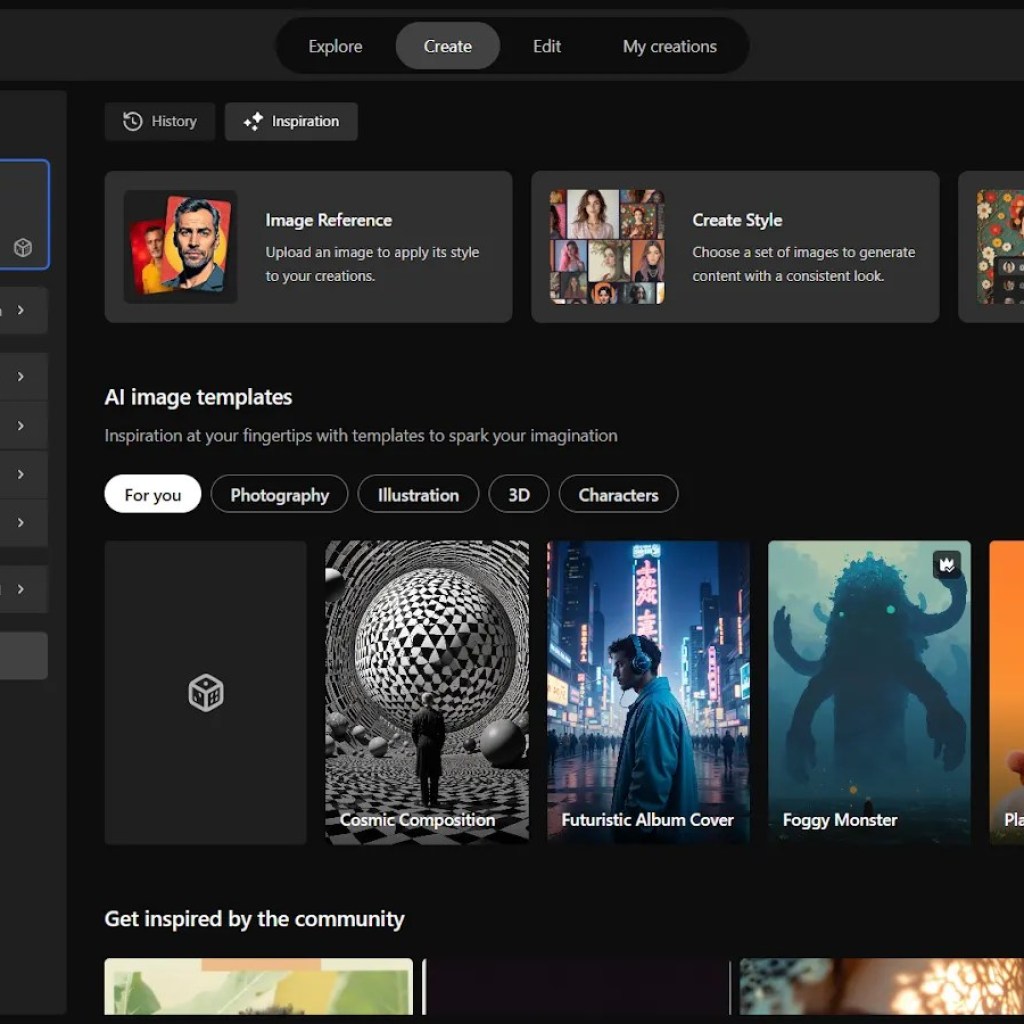The width and height of the screenshot is (1024, 1024).
Task: Open the Explore tab
Action: [335, 46]
